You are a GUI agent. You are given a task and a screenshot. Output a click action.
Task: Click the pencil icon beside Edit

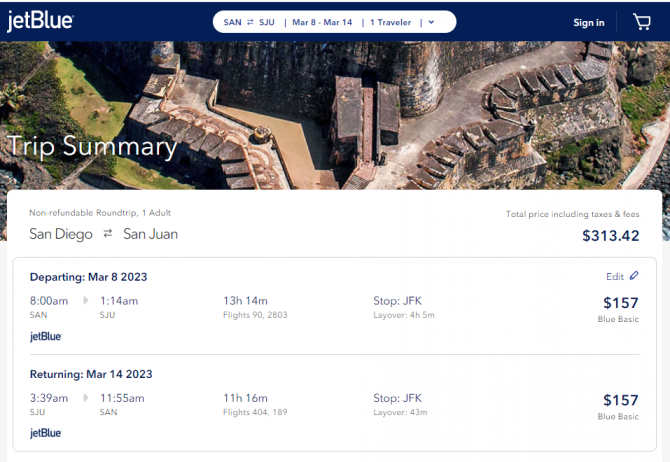click(634, 276)
